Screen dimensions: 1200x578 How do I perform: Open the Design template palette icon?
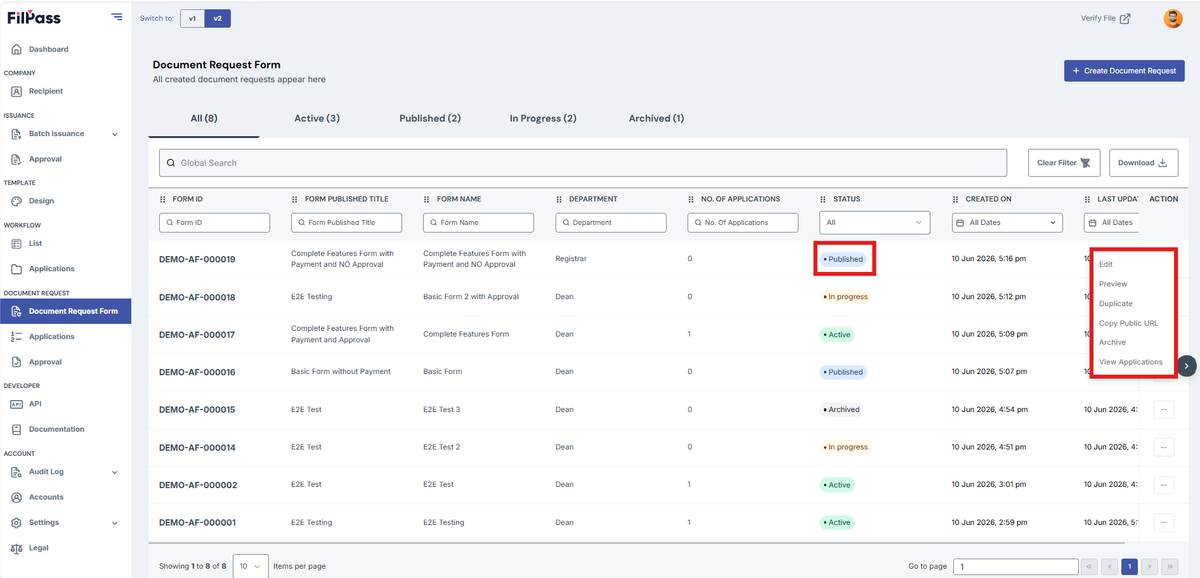[16, 201]
